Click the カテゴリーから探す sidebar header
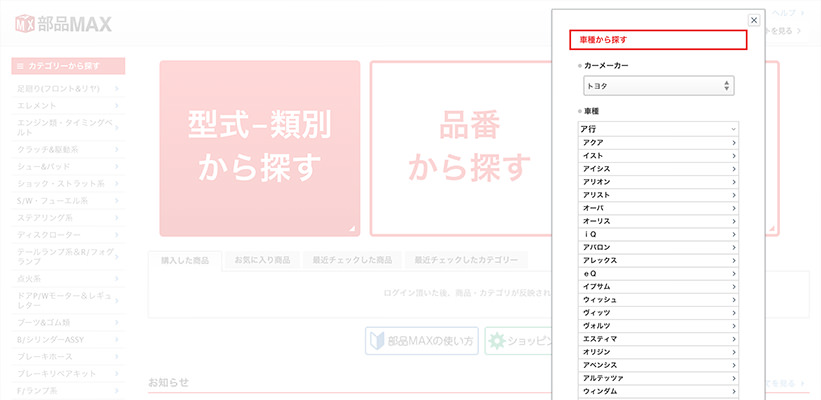The width and height of the screenshot is (821, 400). [68, 66]
